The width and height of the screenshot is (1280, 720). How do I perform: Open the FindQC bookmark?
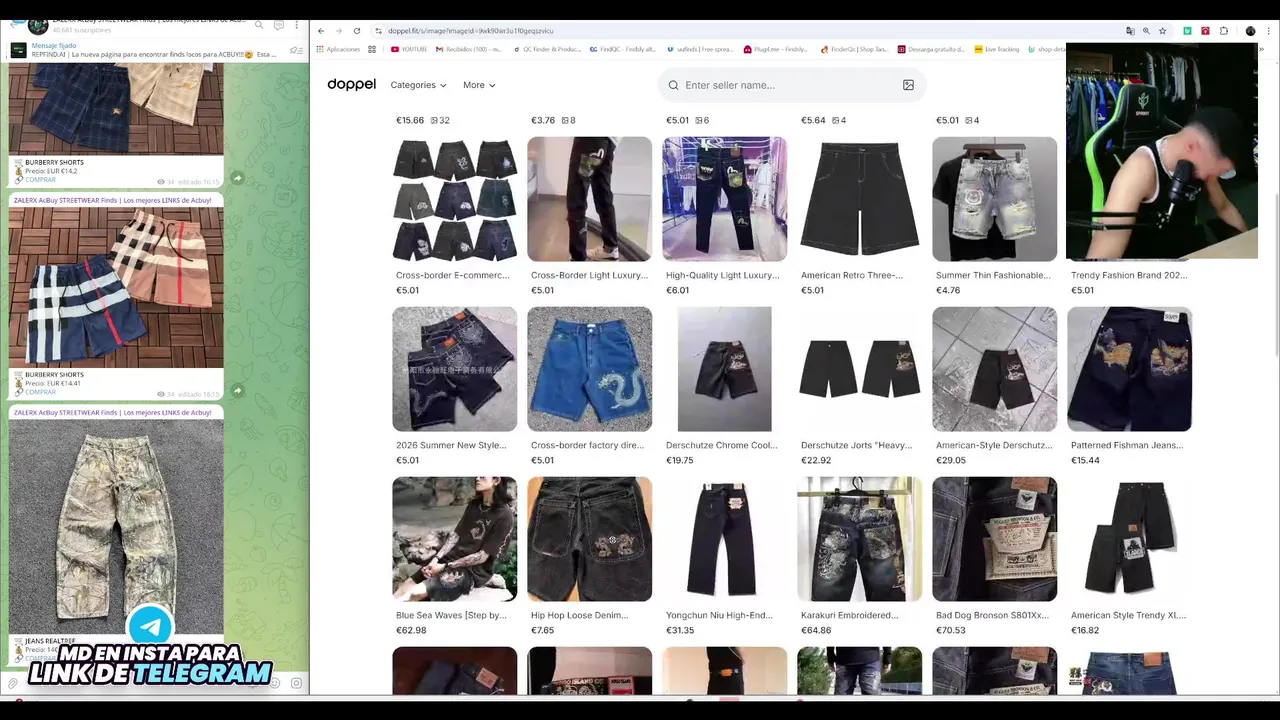coord(623,49)
